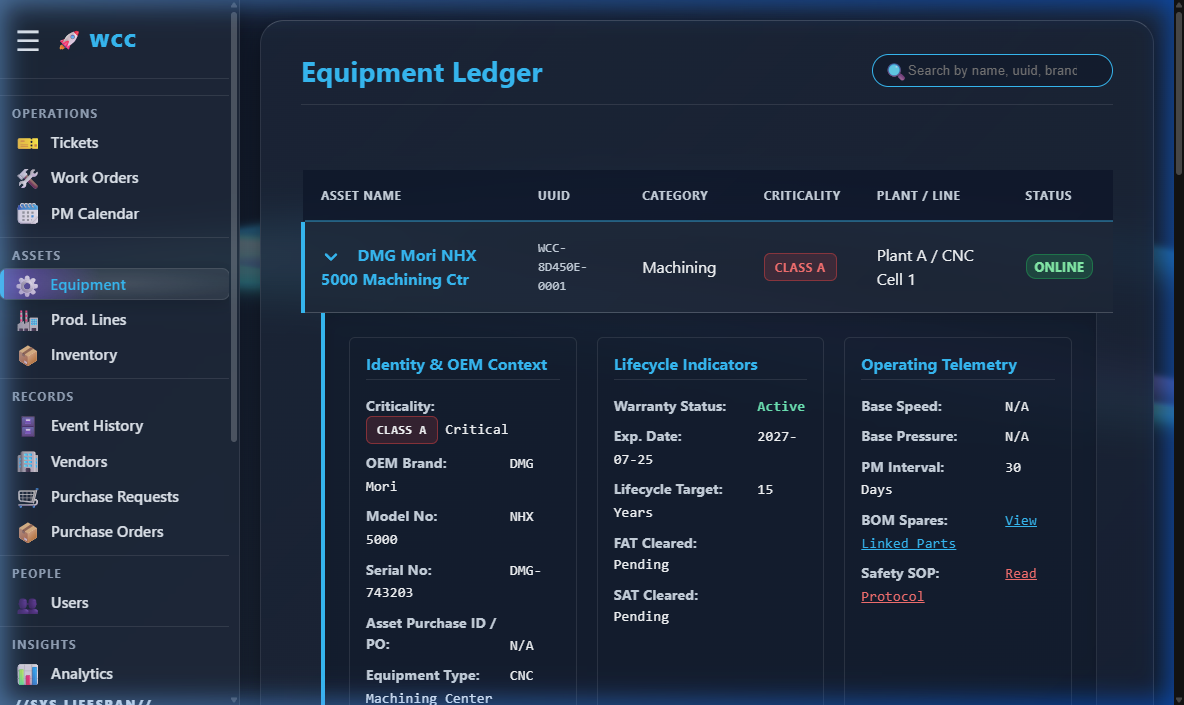Focus the equipment search field
The image size is (1184, 705).
991,71
